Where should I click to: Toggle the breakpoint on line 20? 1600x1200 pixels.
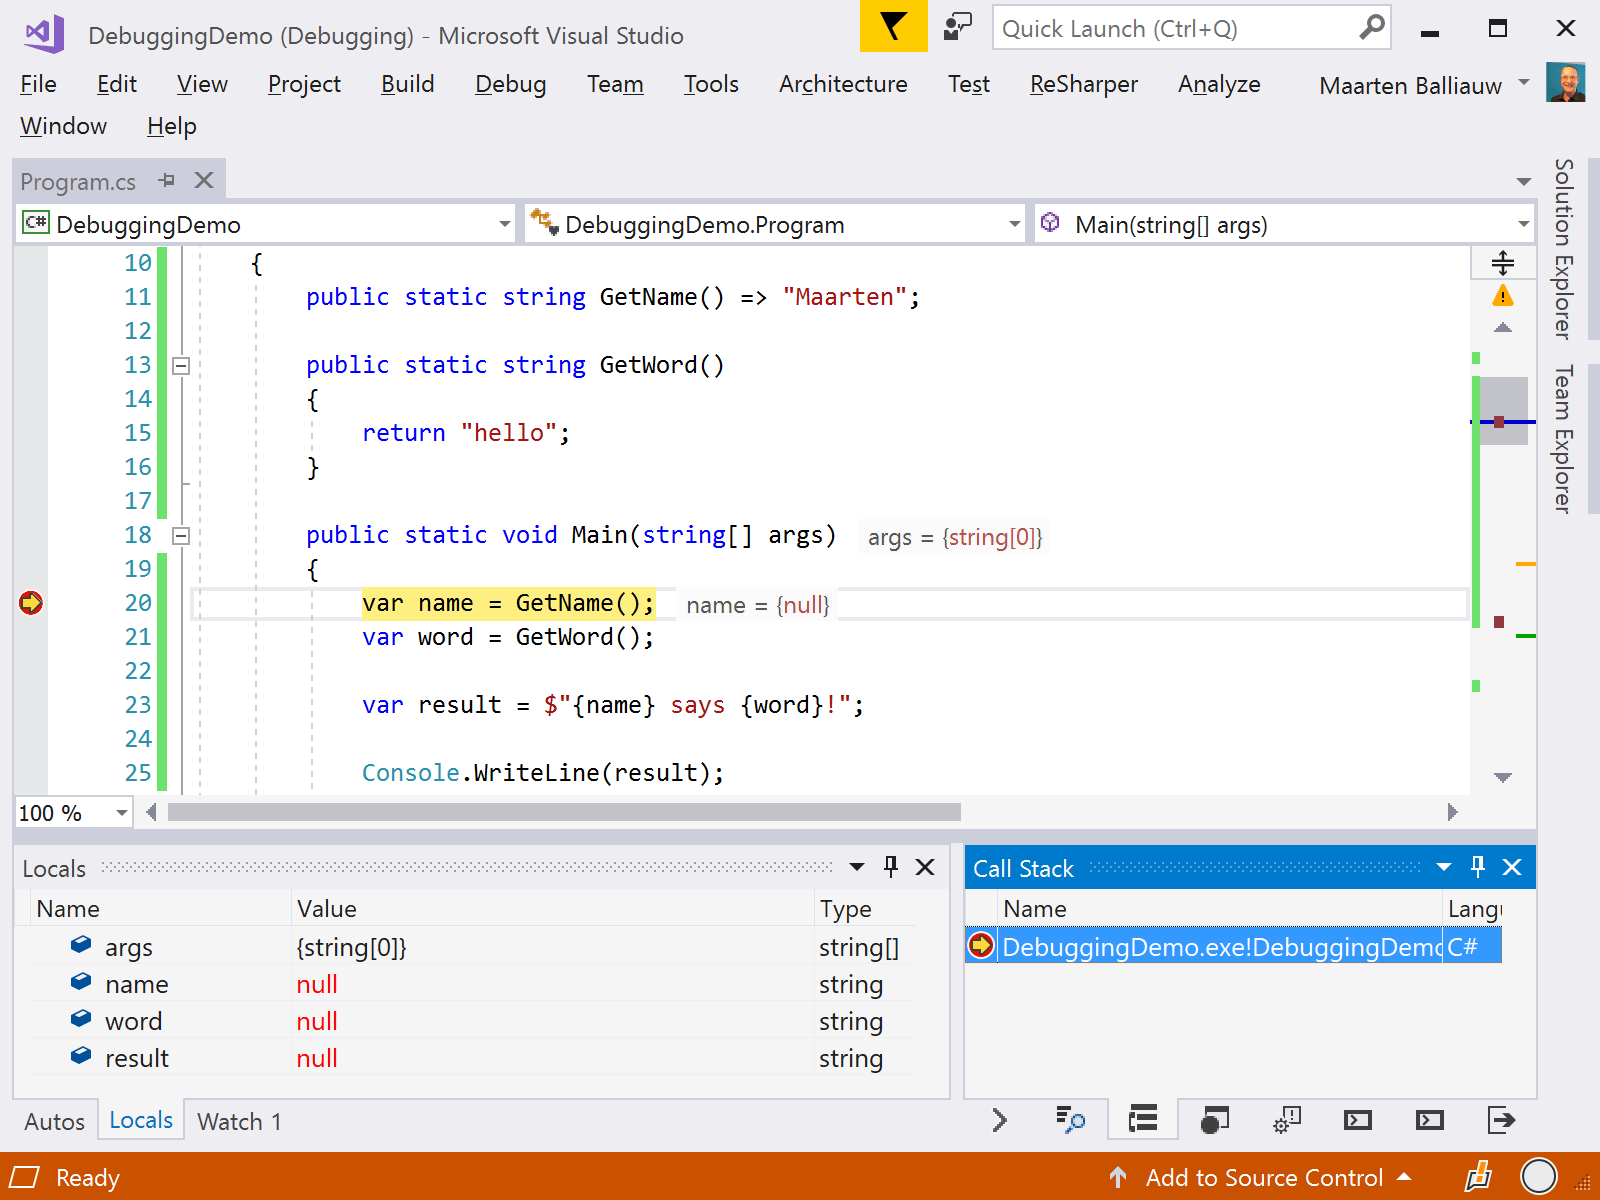click(31, 602)
